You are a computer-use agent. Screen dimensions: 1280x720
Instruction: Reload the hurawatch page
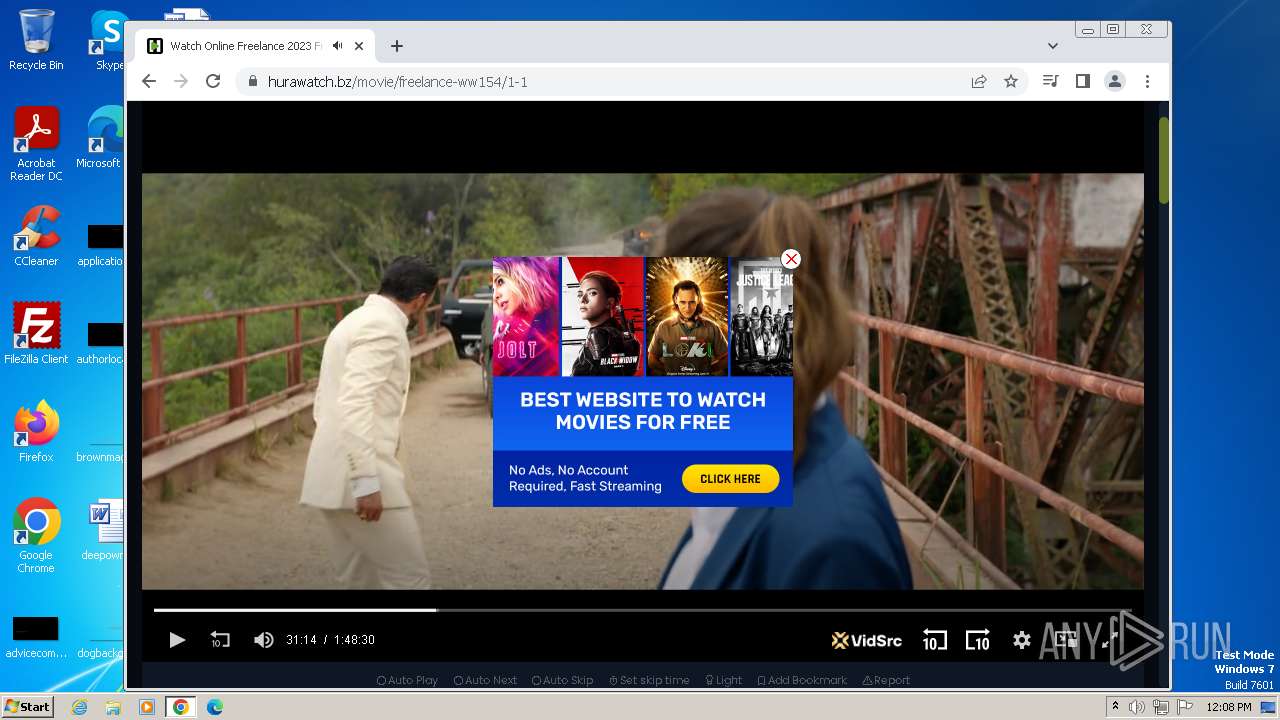(213, 82)
